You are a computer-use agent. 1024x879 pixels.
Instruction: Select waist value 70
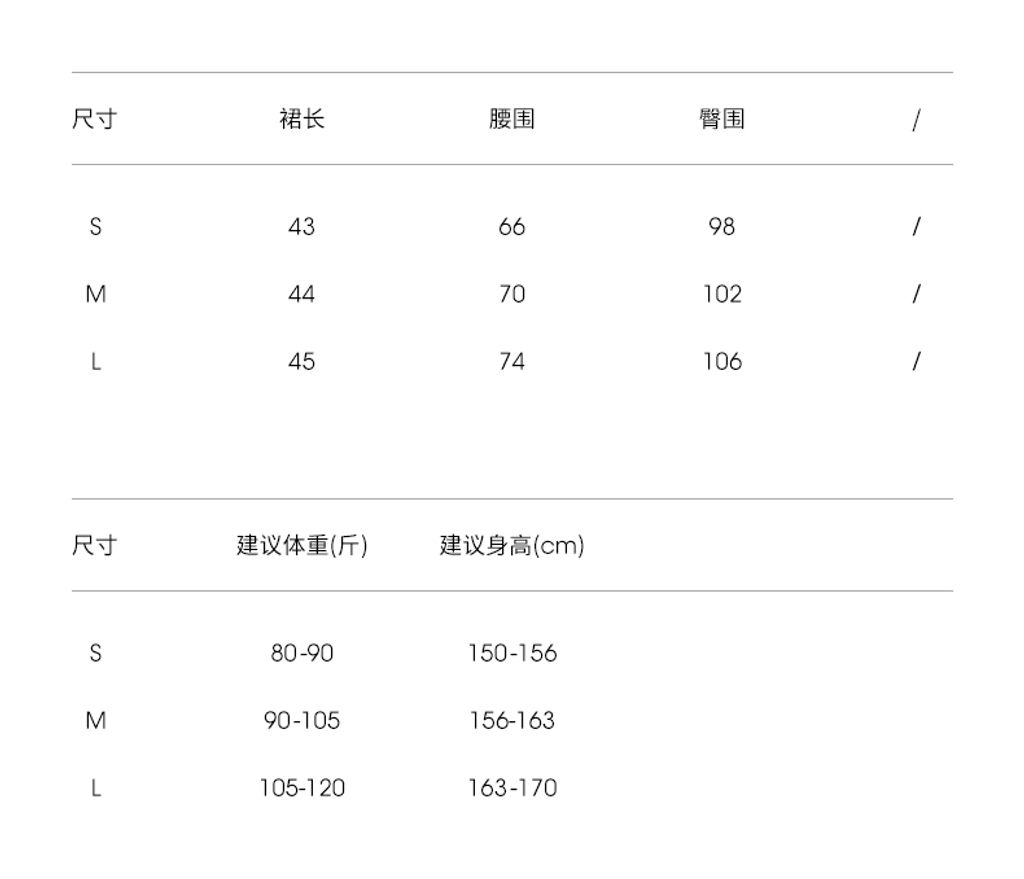tap(511, 294)
